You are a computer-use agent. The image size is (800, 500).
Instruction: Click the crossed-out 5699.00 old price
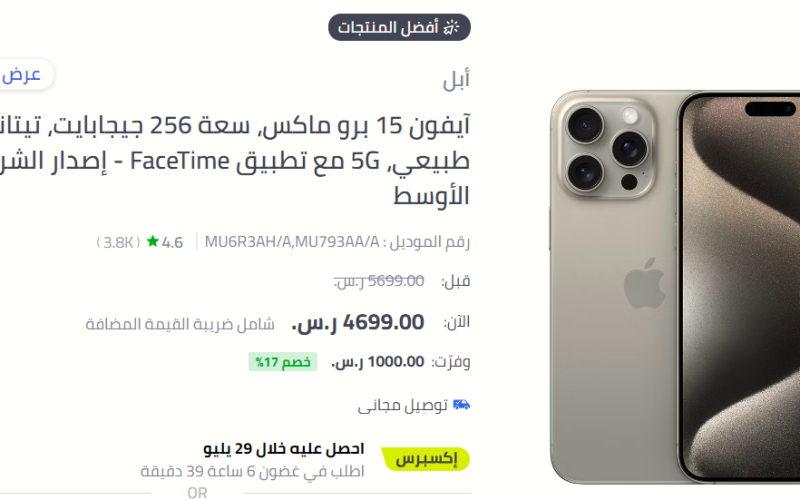[x=379, y=281]
